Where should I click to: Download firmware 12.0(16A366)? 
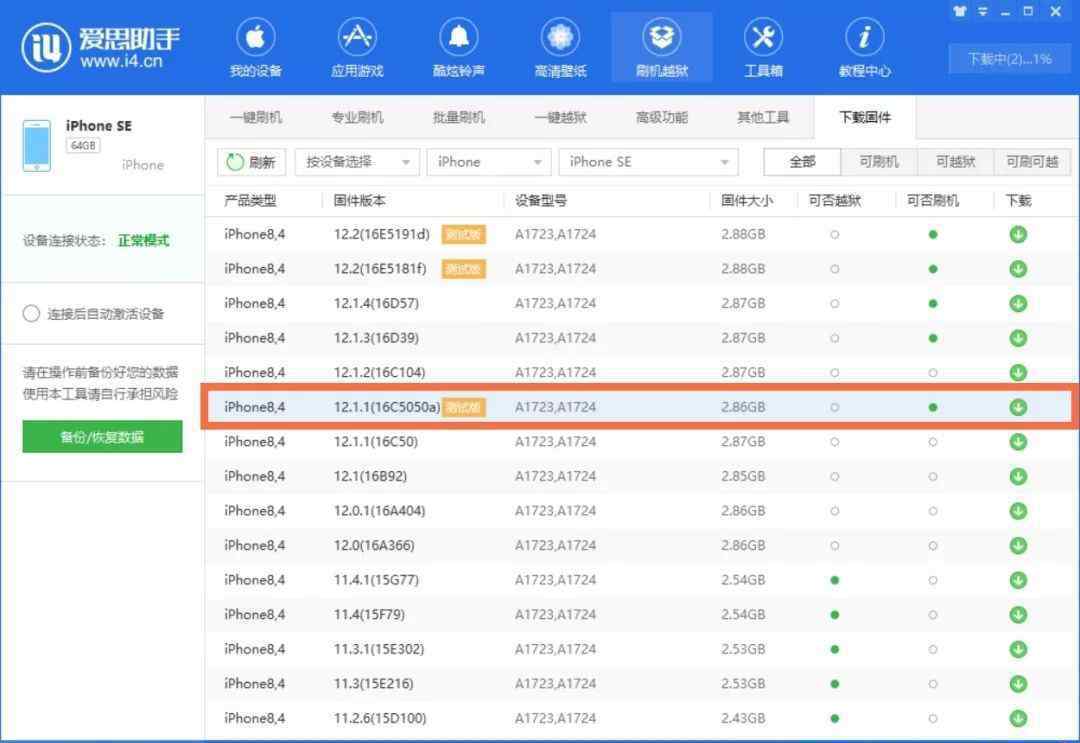(x=1018, y=545)
